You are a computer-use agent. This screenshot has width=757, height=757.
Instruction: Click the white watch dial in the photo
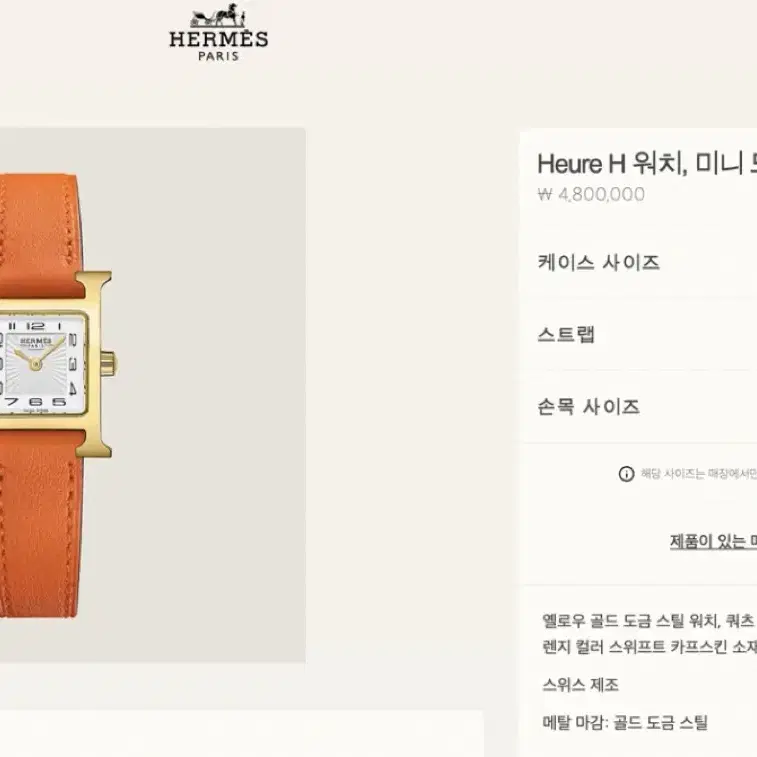pyautogui.click(x=41, y=364)
